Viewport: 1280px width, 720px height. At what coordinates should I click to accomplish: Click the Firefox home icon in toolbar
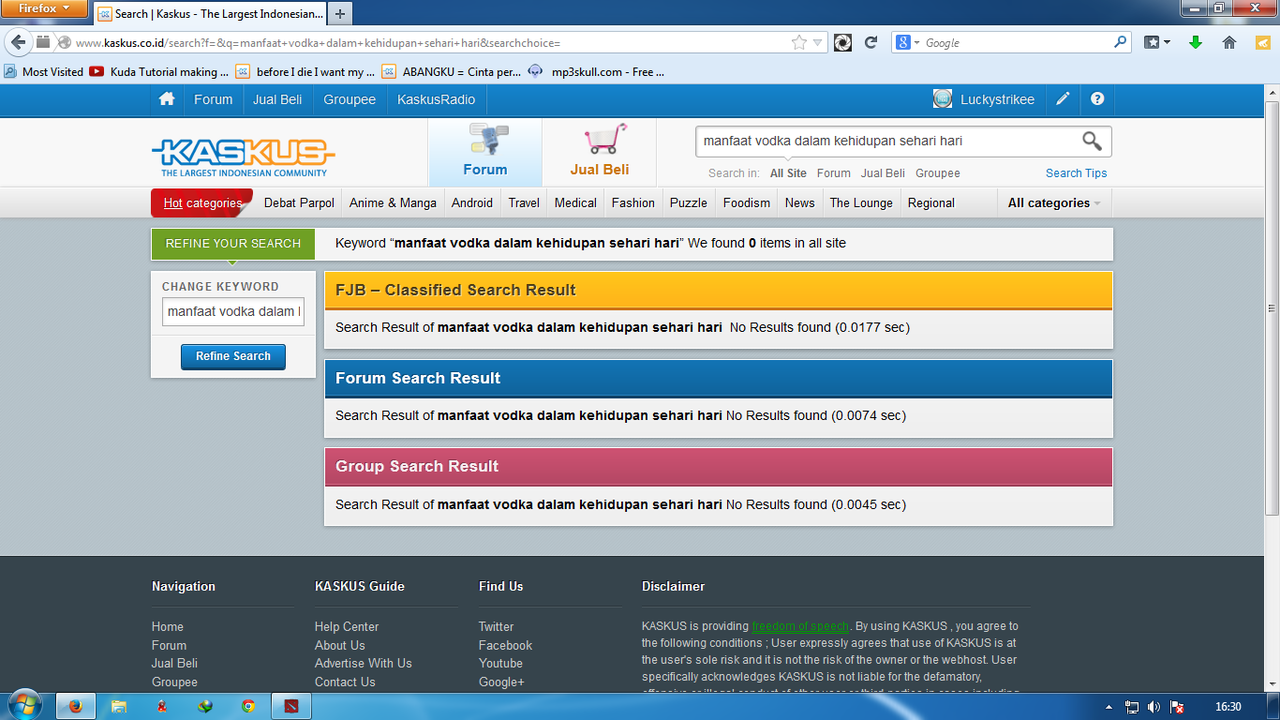(x=1230, y=42)
